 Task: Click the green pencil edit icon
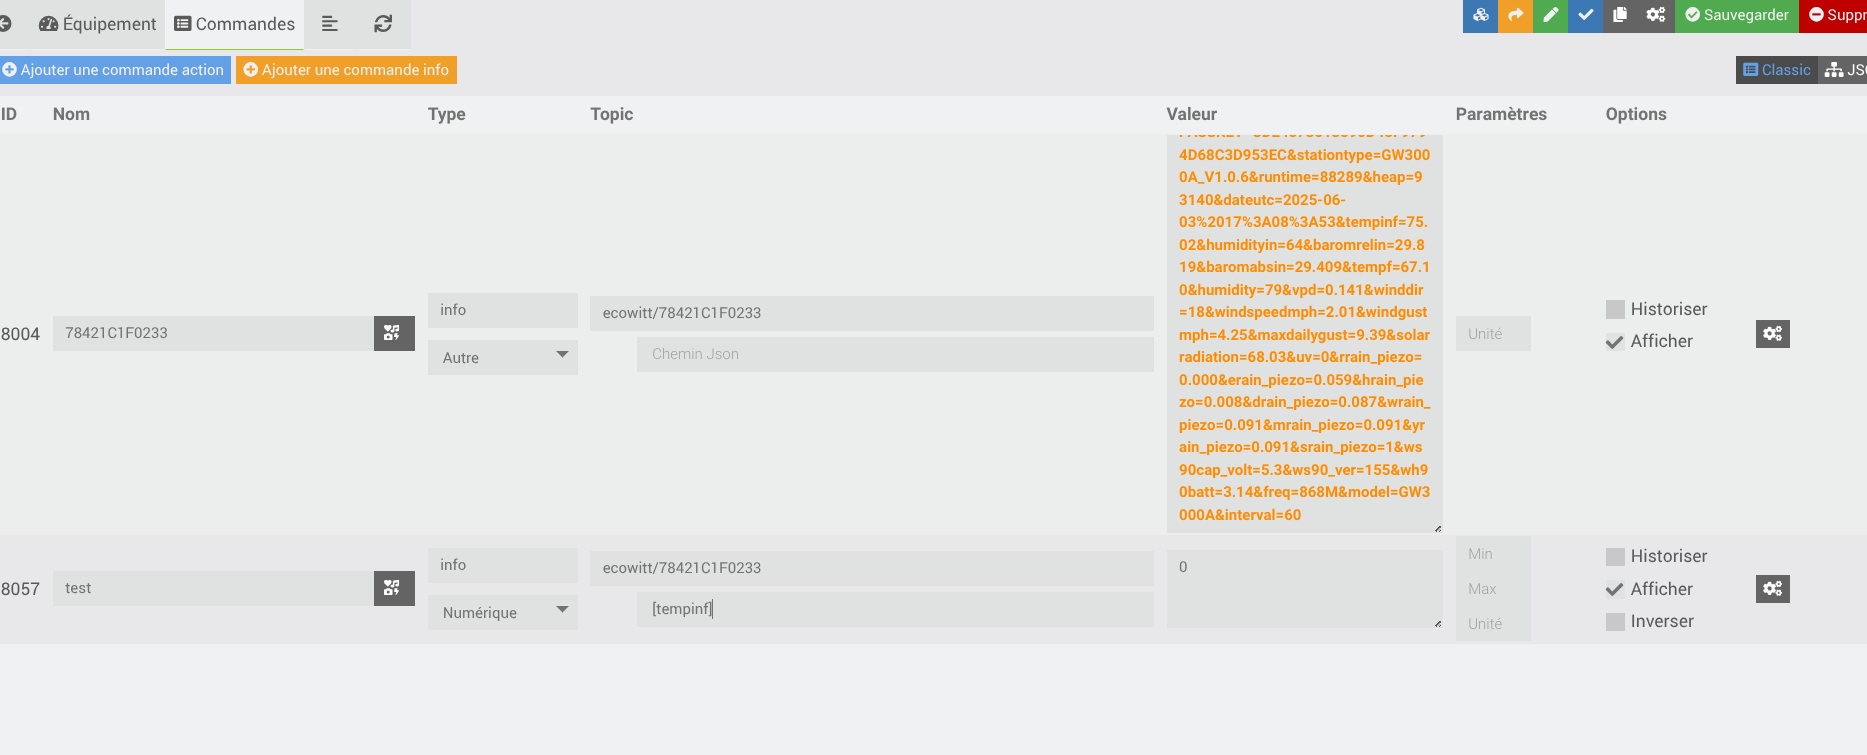1550,15
